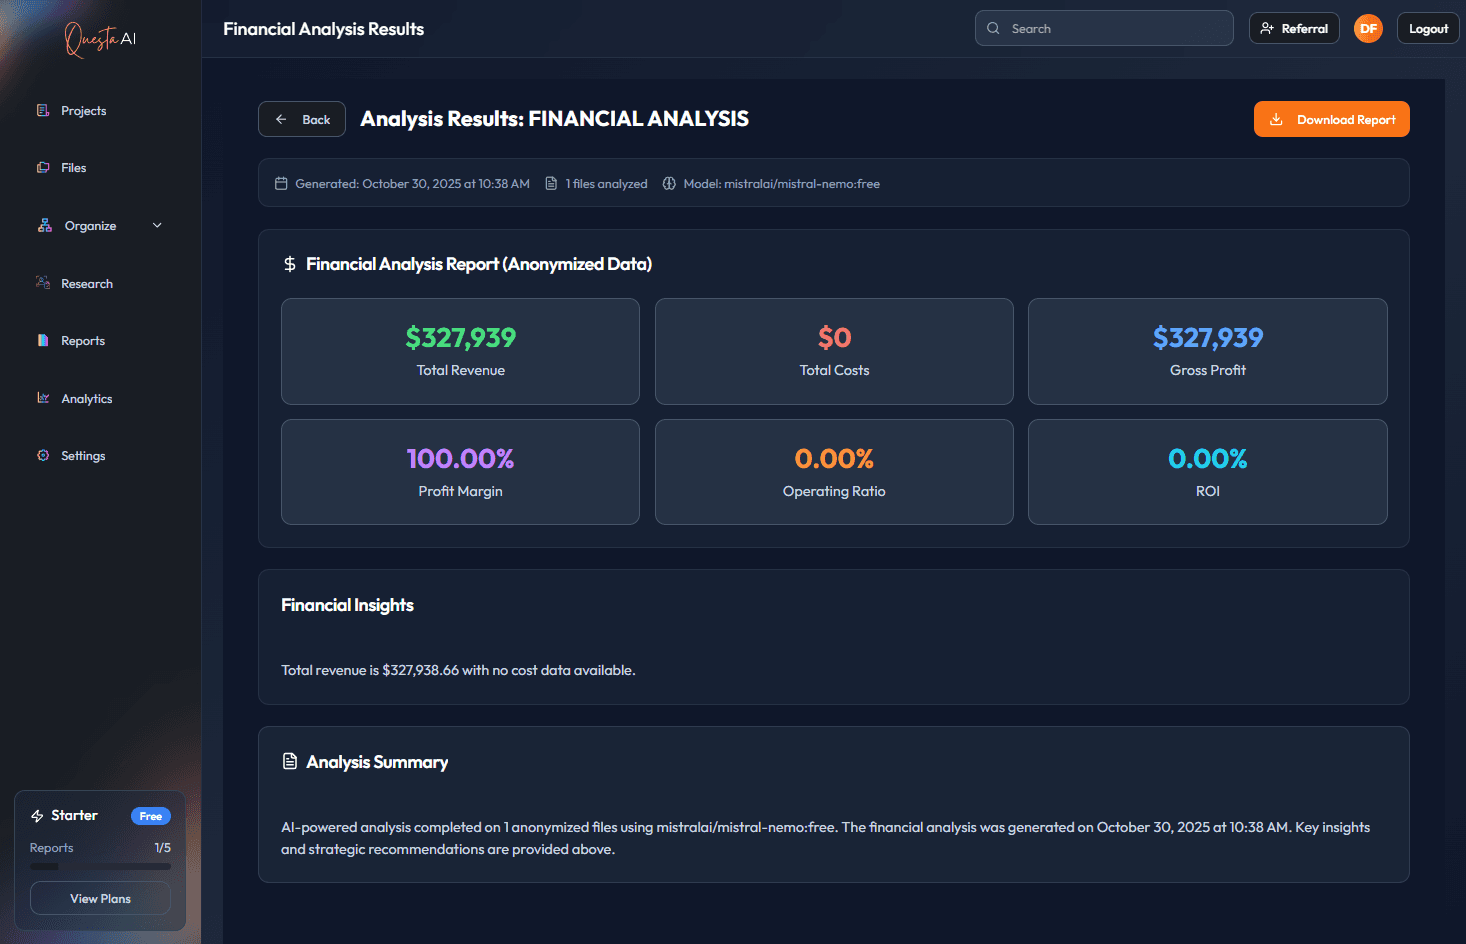Open the View Plans page
This screenshot has width=1466, height=944.
pyautogui.click(x=99, y=898)
